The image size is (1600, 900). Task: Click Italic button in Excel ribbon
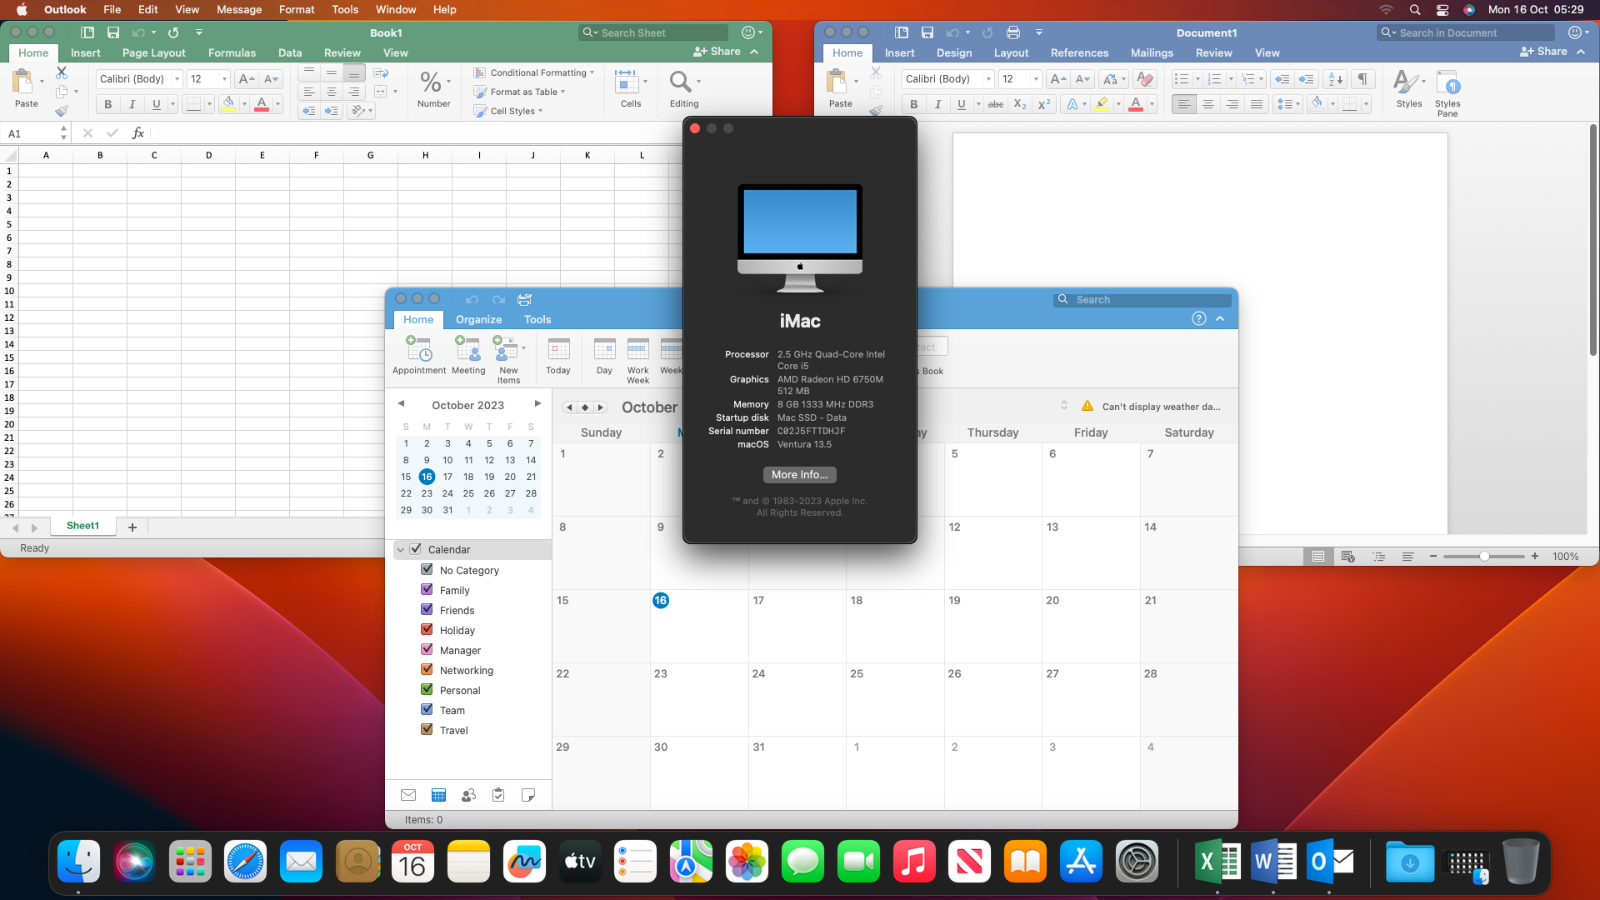point(132,104)
